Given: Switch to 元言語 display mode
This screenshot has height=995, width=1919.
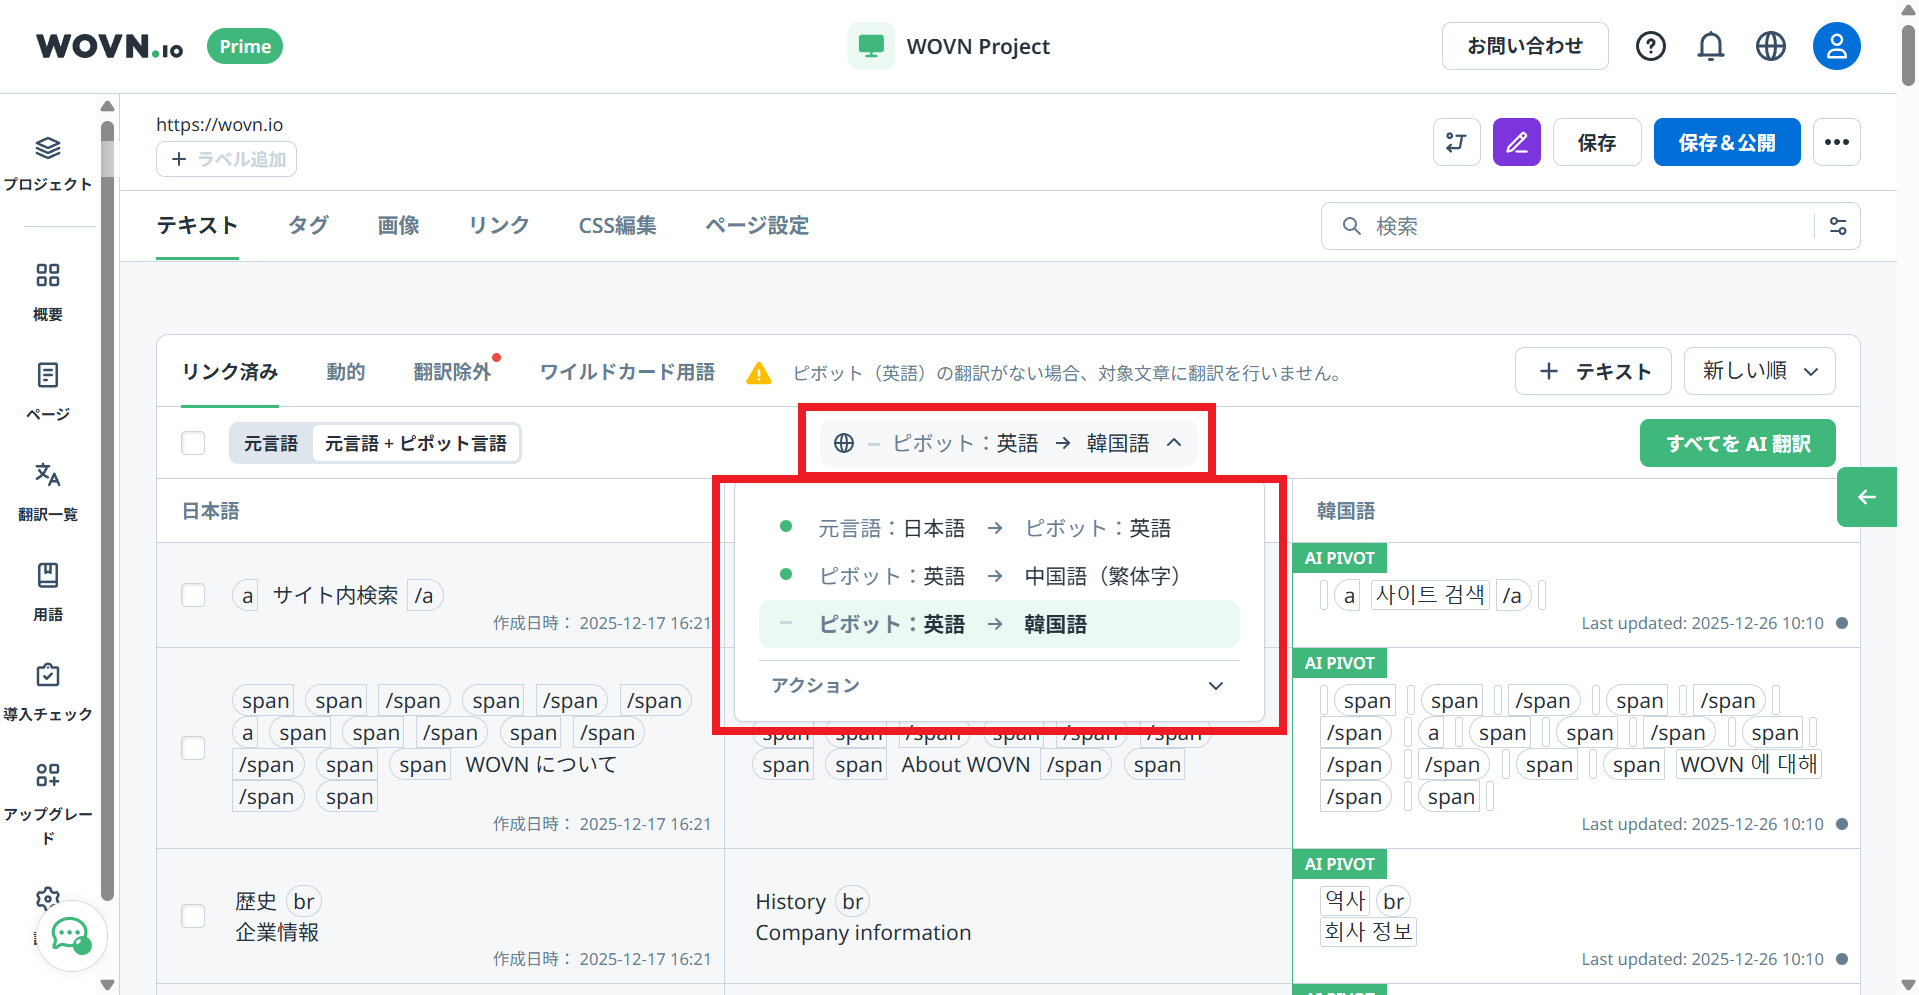Looking at the screenshot, I should coord(270,442).
